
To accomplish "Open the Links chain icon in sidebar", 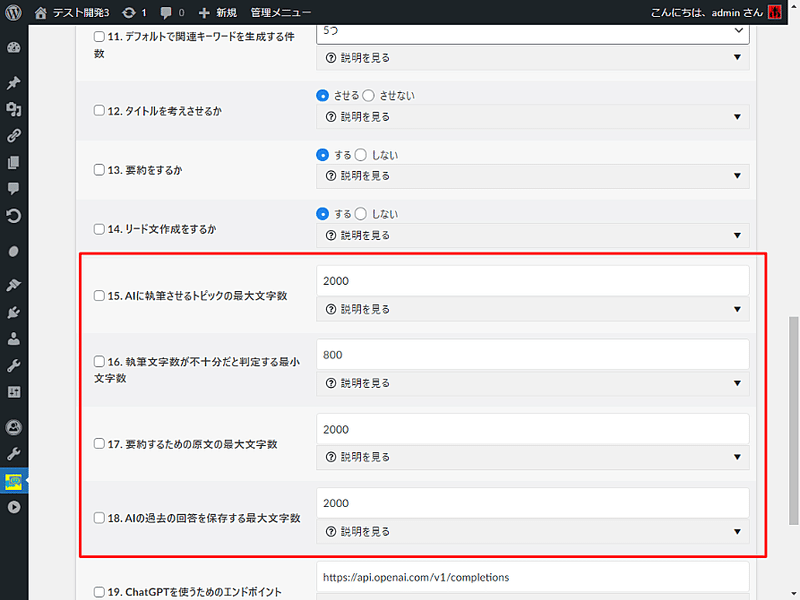I will (14, 136).
